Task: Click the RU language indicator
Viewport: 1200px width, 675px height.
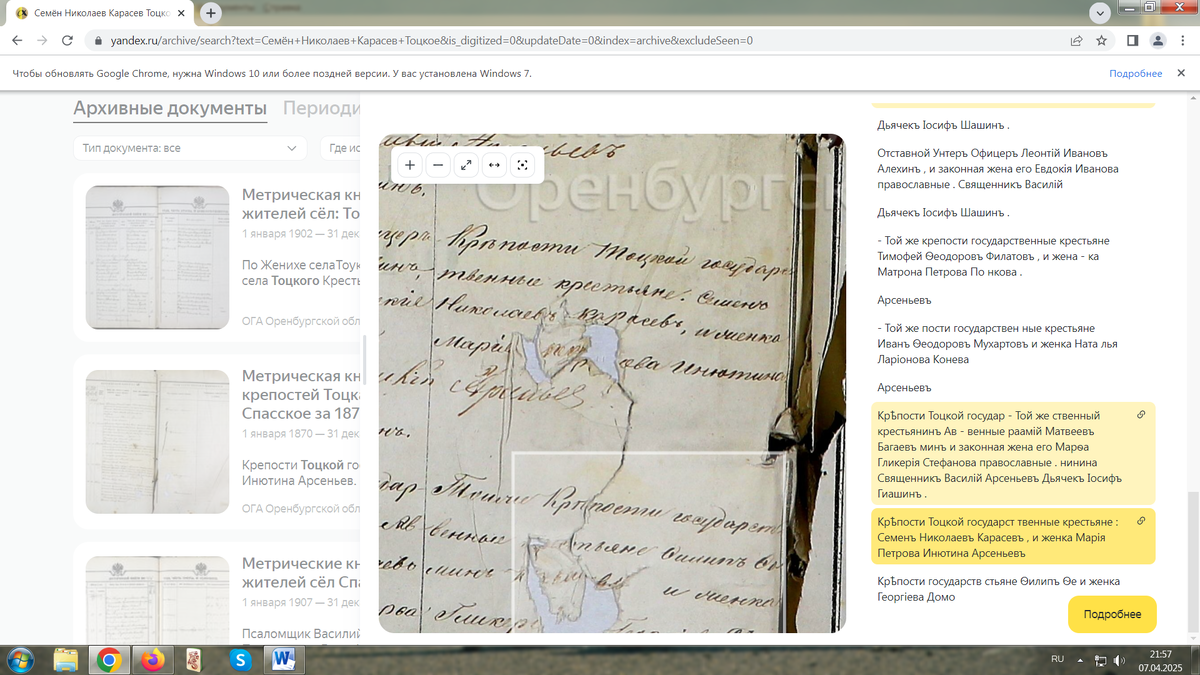Action: tap(1057, 659)
